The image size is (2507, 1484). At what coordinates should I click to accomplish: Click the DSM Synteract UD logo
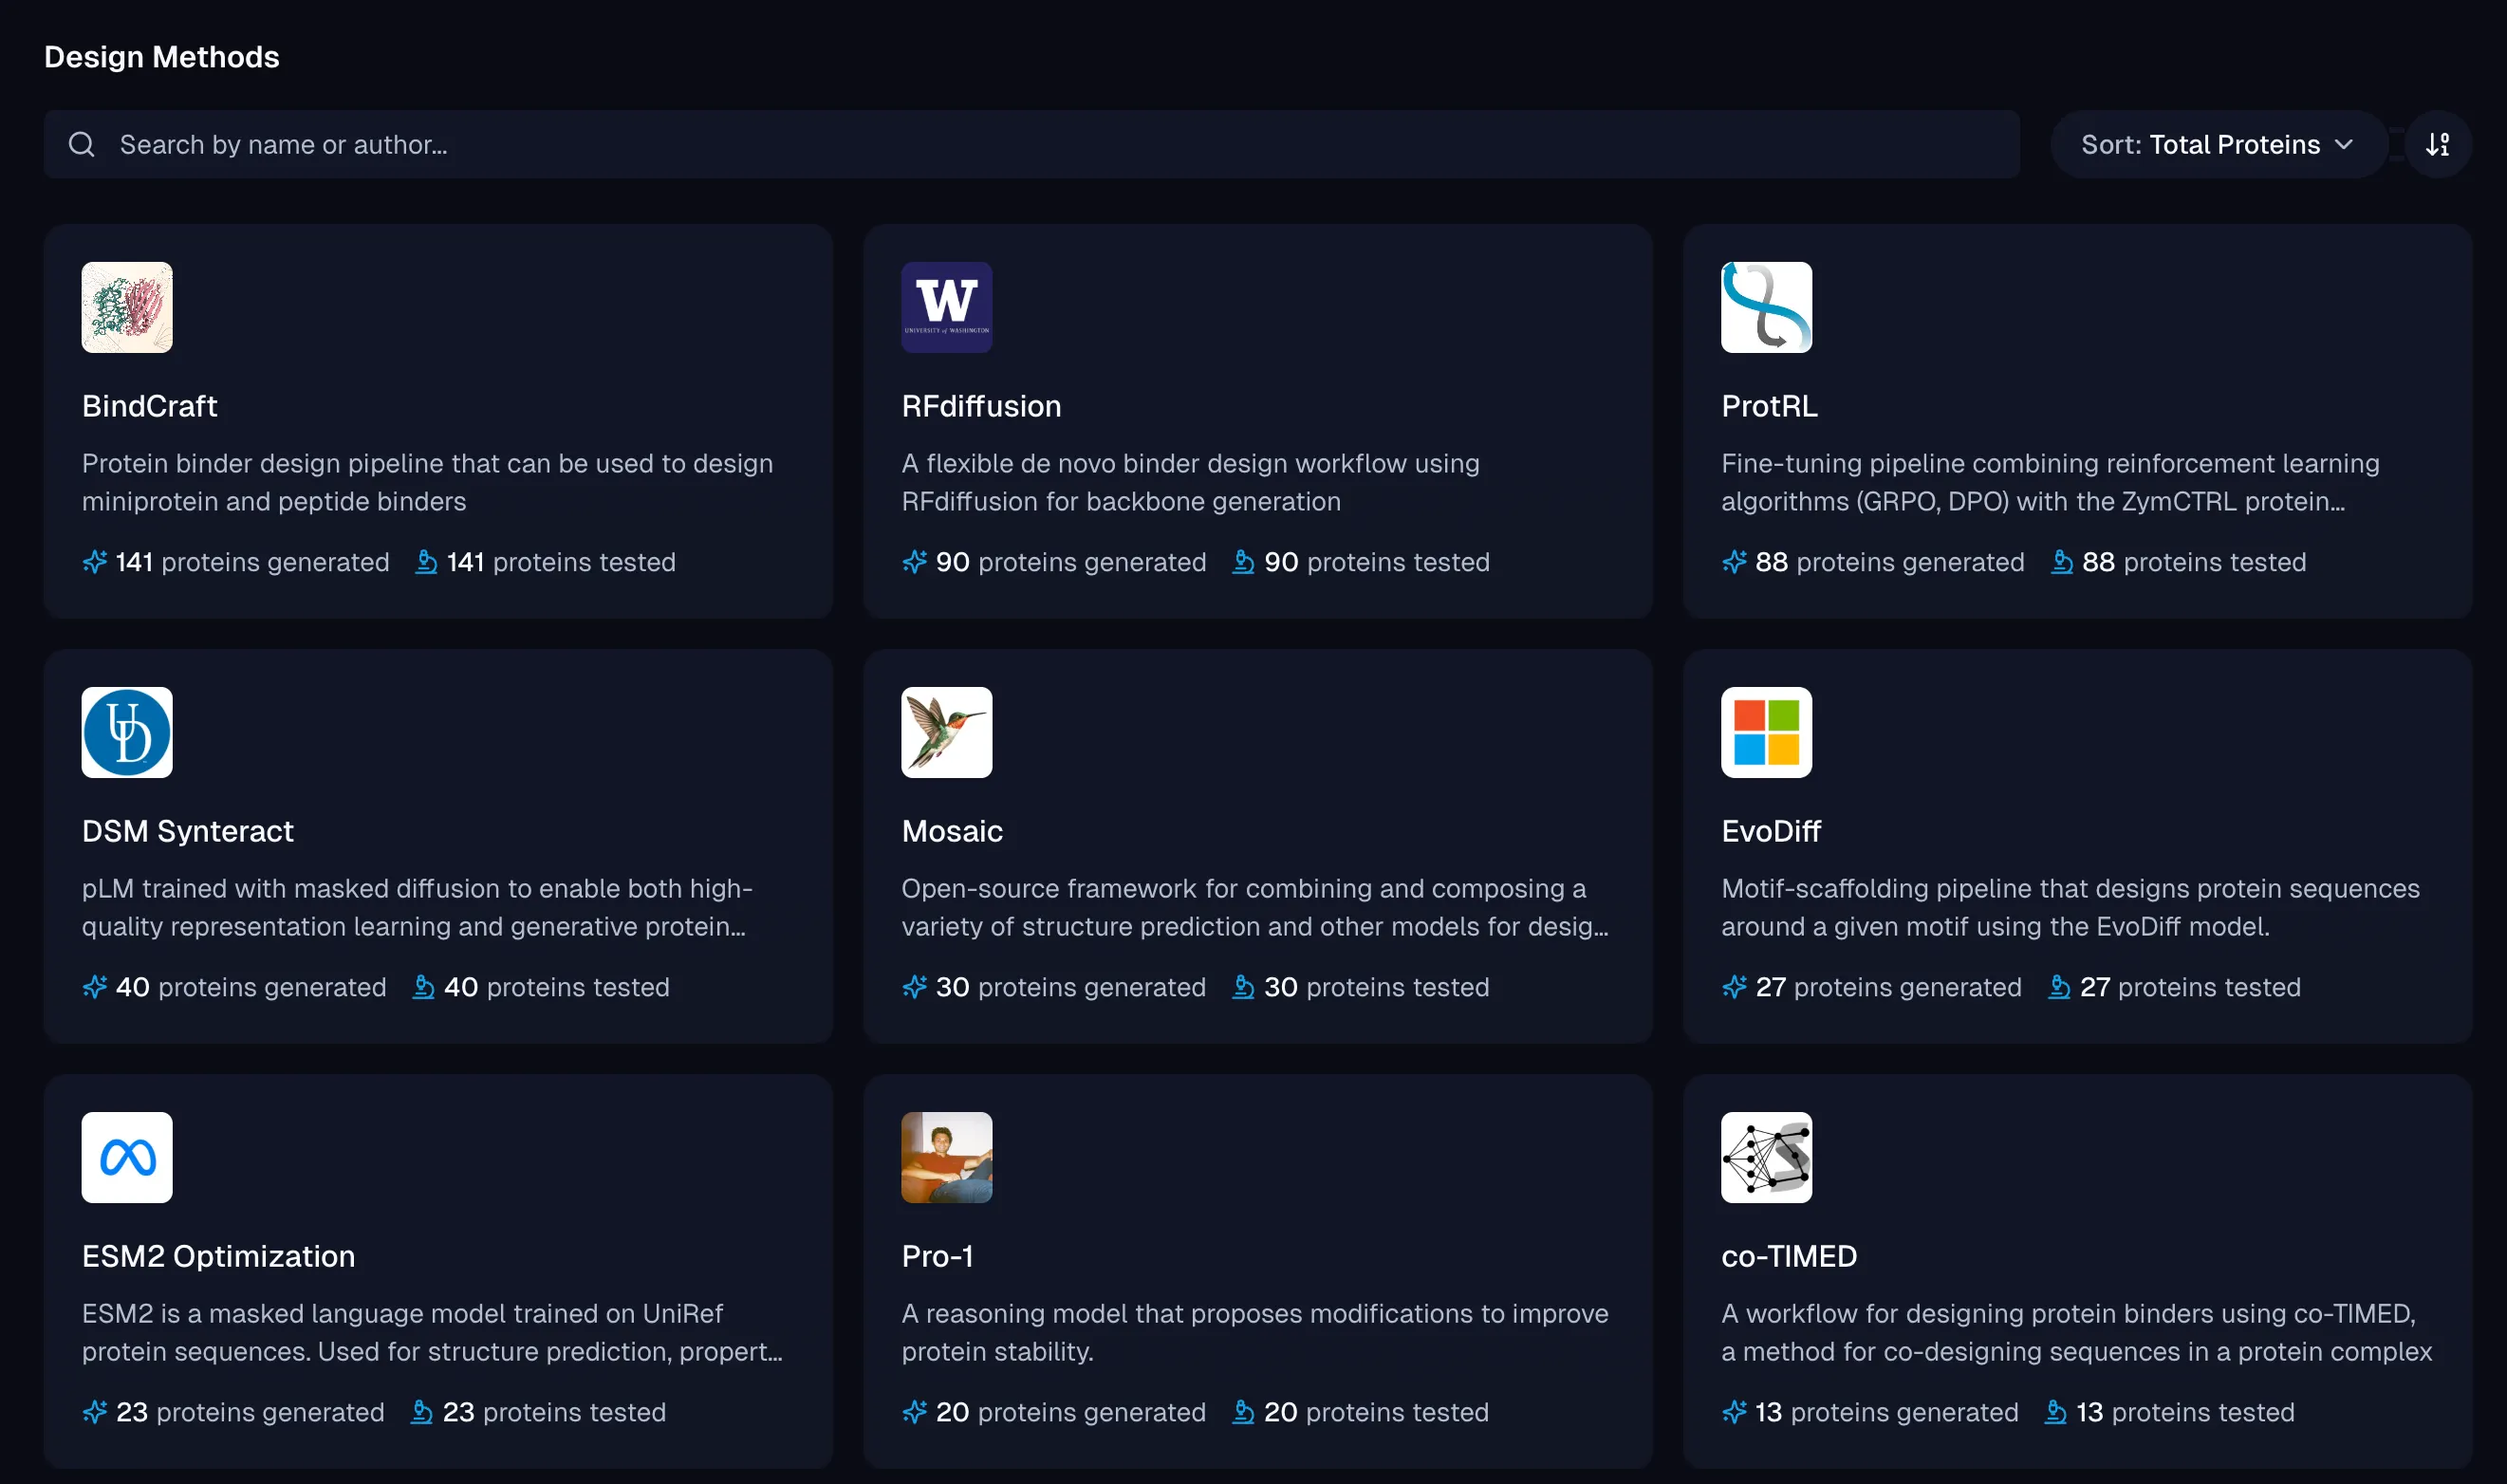tap(127, 732)
